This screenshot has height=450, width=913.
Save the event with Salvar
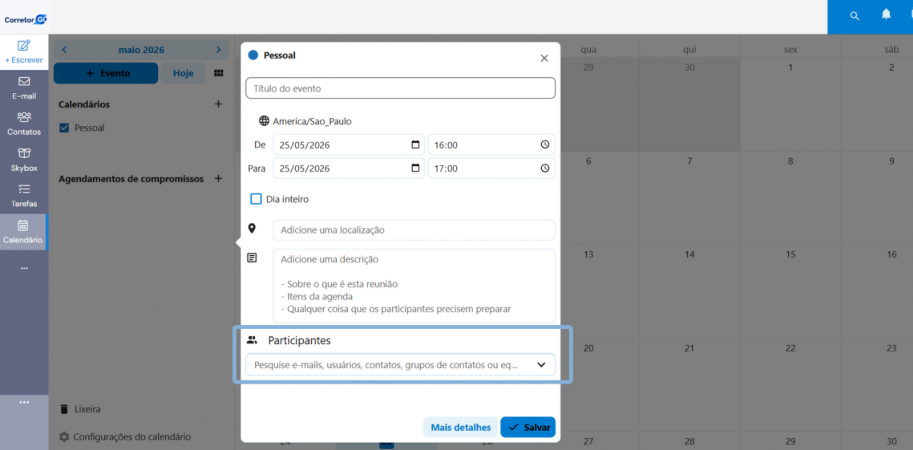point(528,427)
